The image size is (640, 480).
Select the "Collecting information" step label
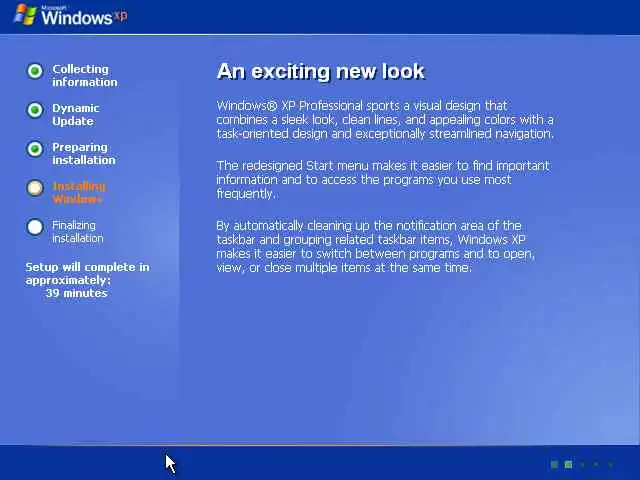pyautogui.click(x=84, y=76)
